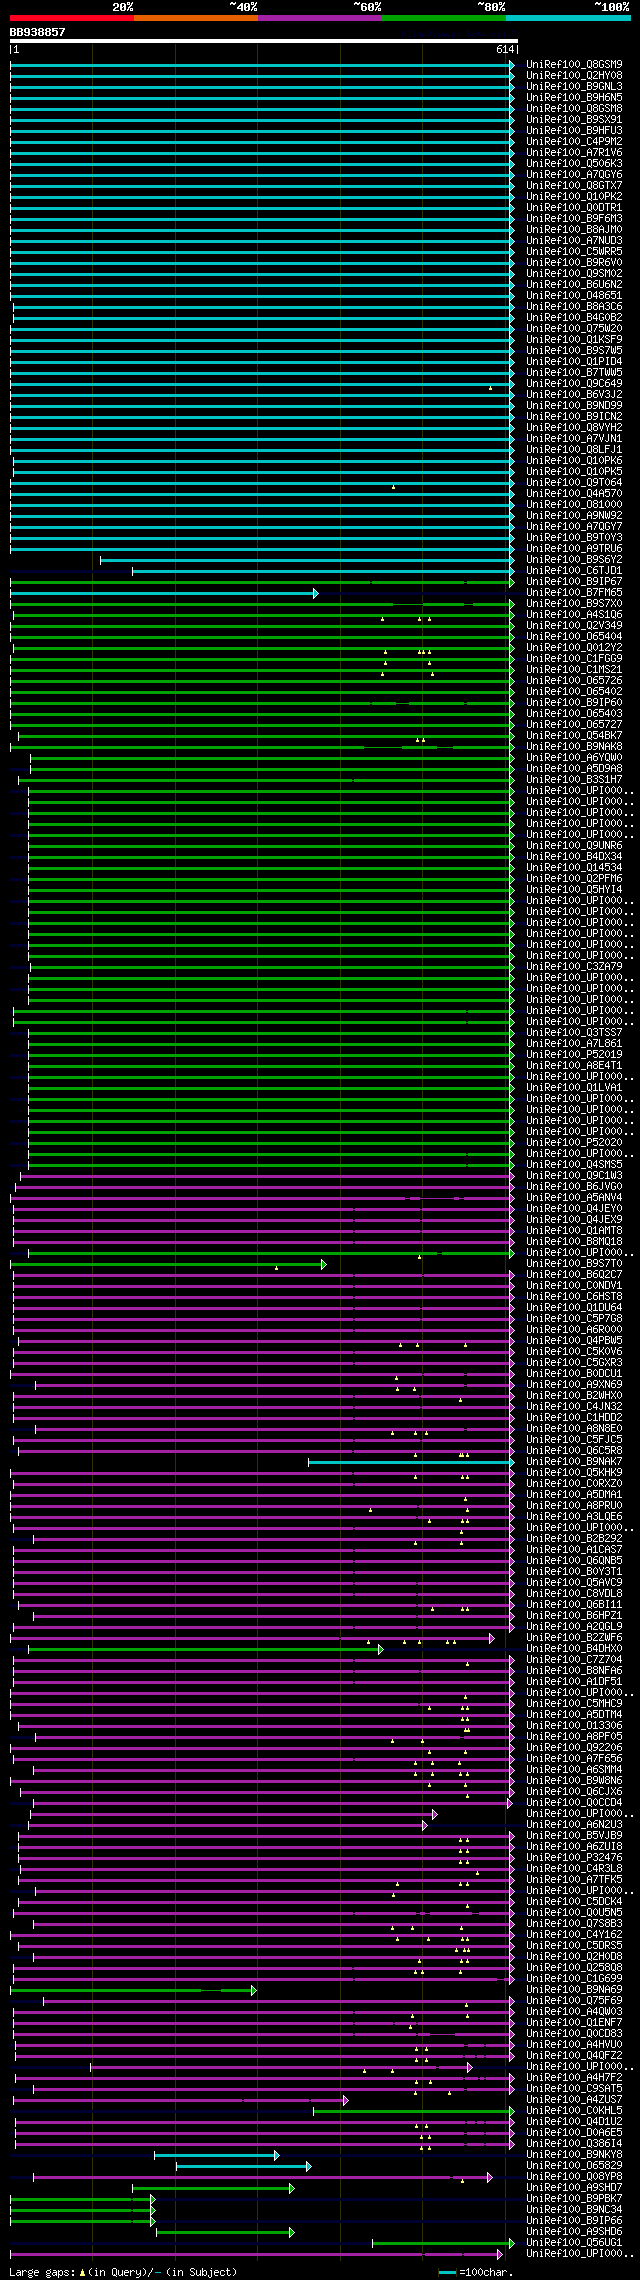Click UniRef100_C1MS21 label

[x=574, y=670]
